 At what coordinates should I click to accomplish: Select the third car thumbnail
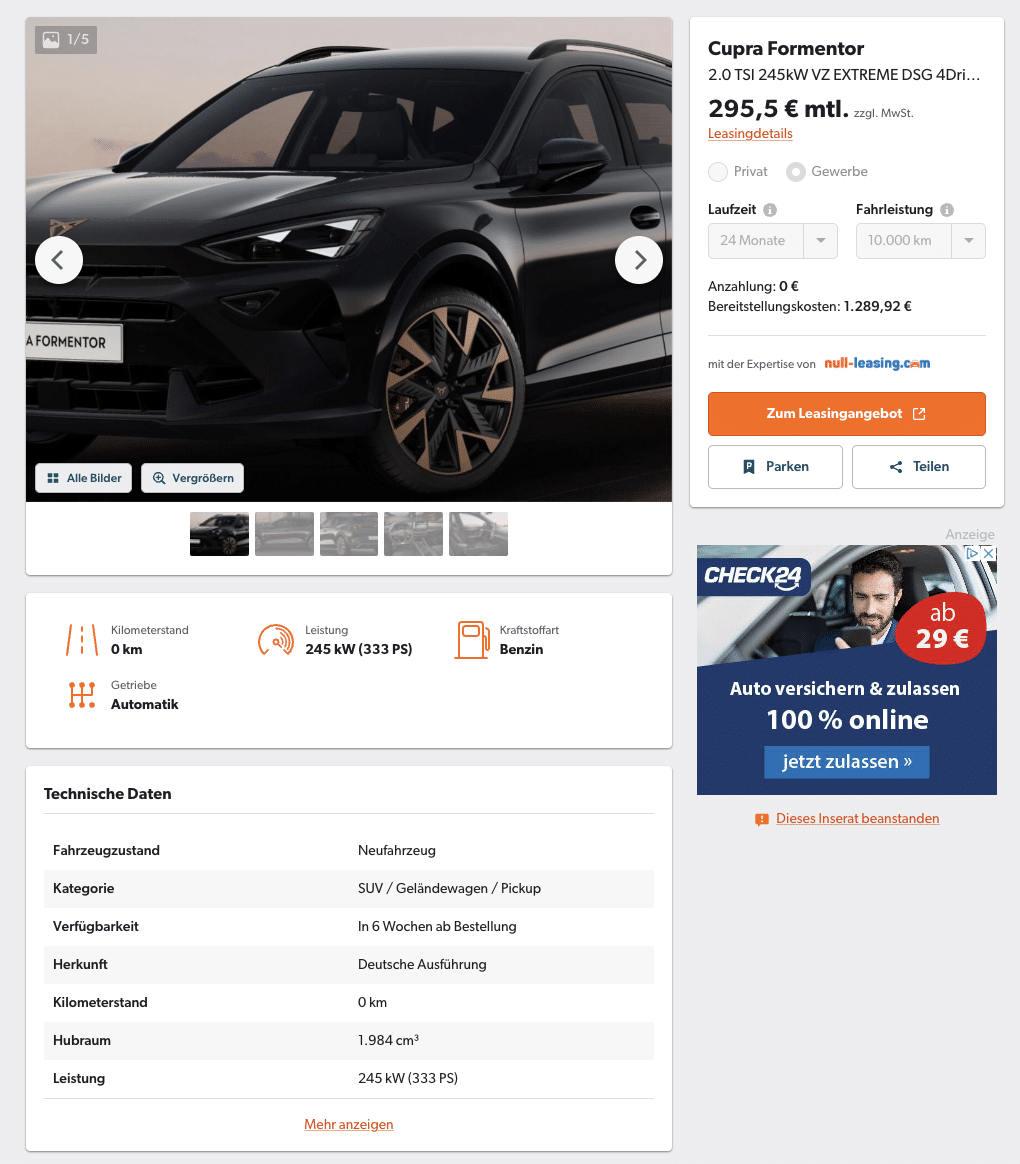pyautogui.click(x=349, y=534)
